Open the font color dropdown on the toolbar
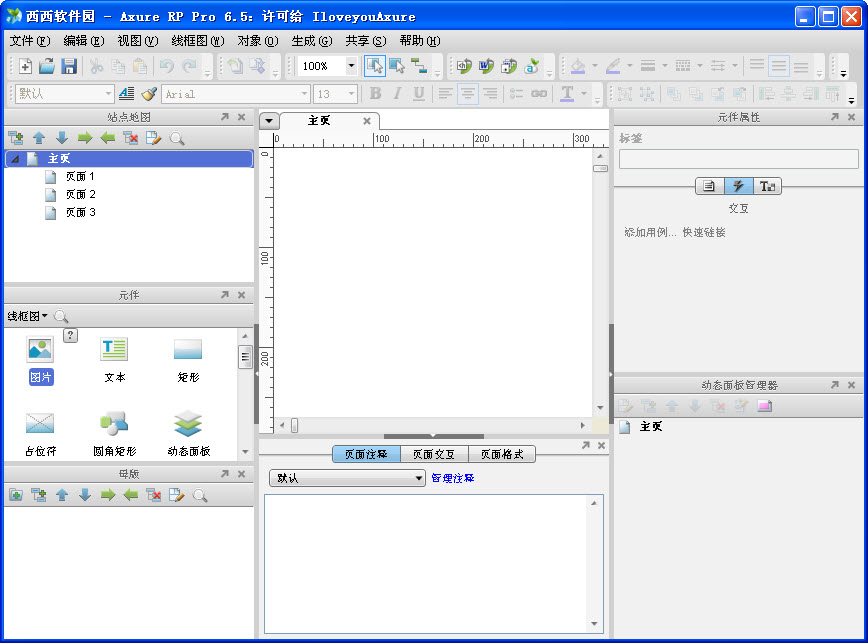This screenshot has height=643, width=868. tap(584, 91)
